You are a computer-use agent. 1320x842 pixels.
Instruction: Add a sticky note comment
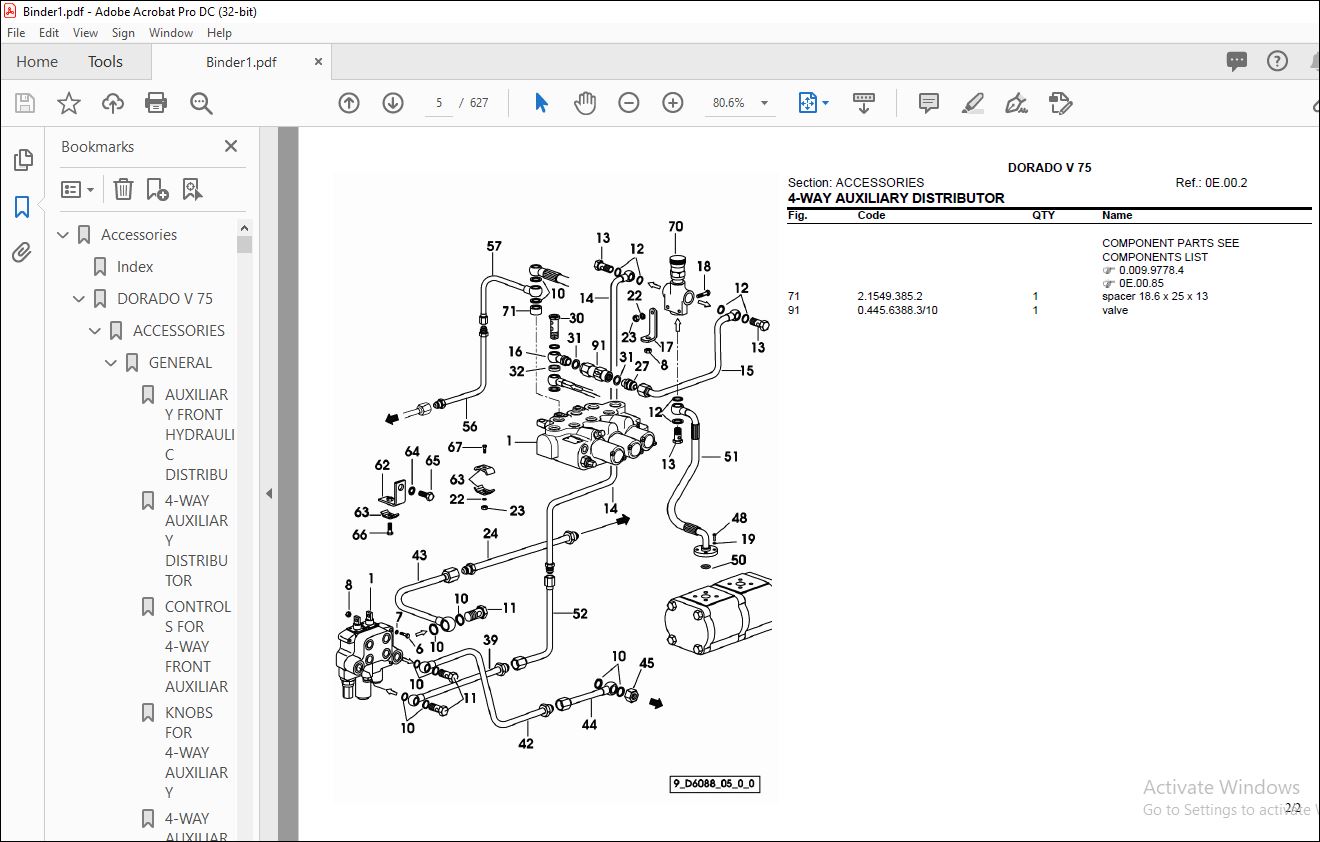(929, 103)
